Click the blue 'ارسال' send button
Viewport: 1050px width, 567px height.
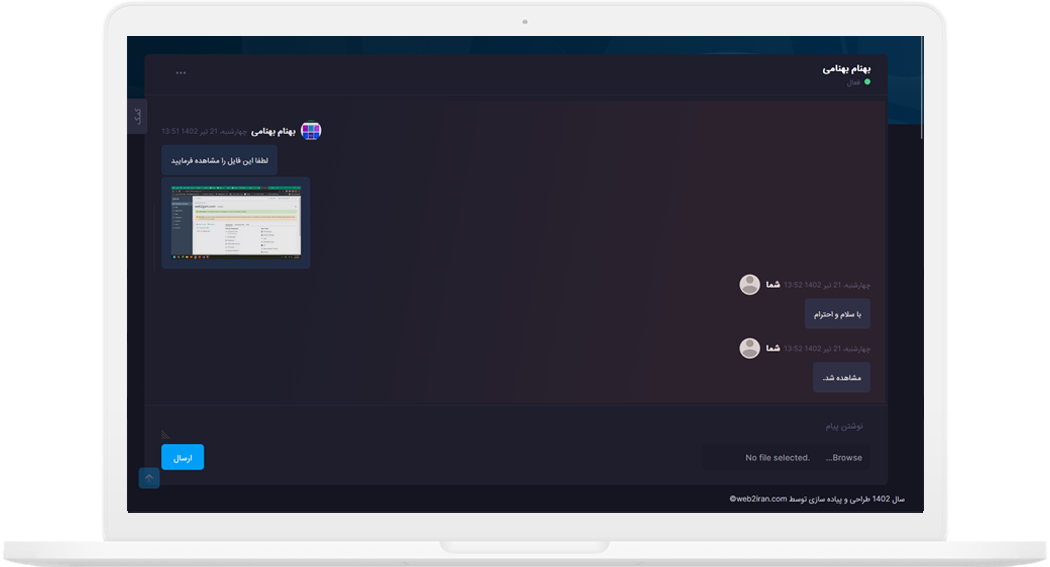click(x=183, y=457)
